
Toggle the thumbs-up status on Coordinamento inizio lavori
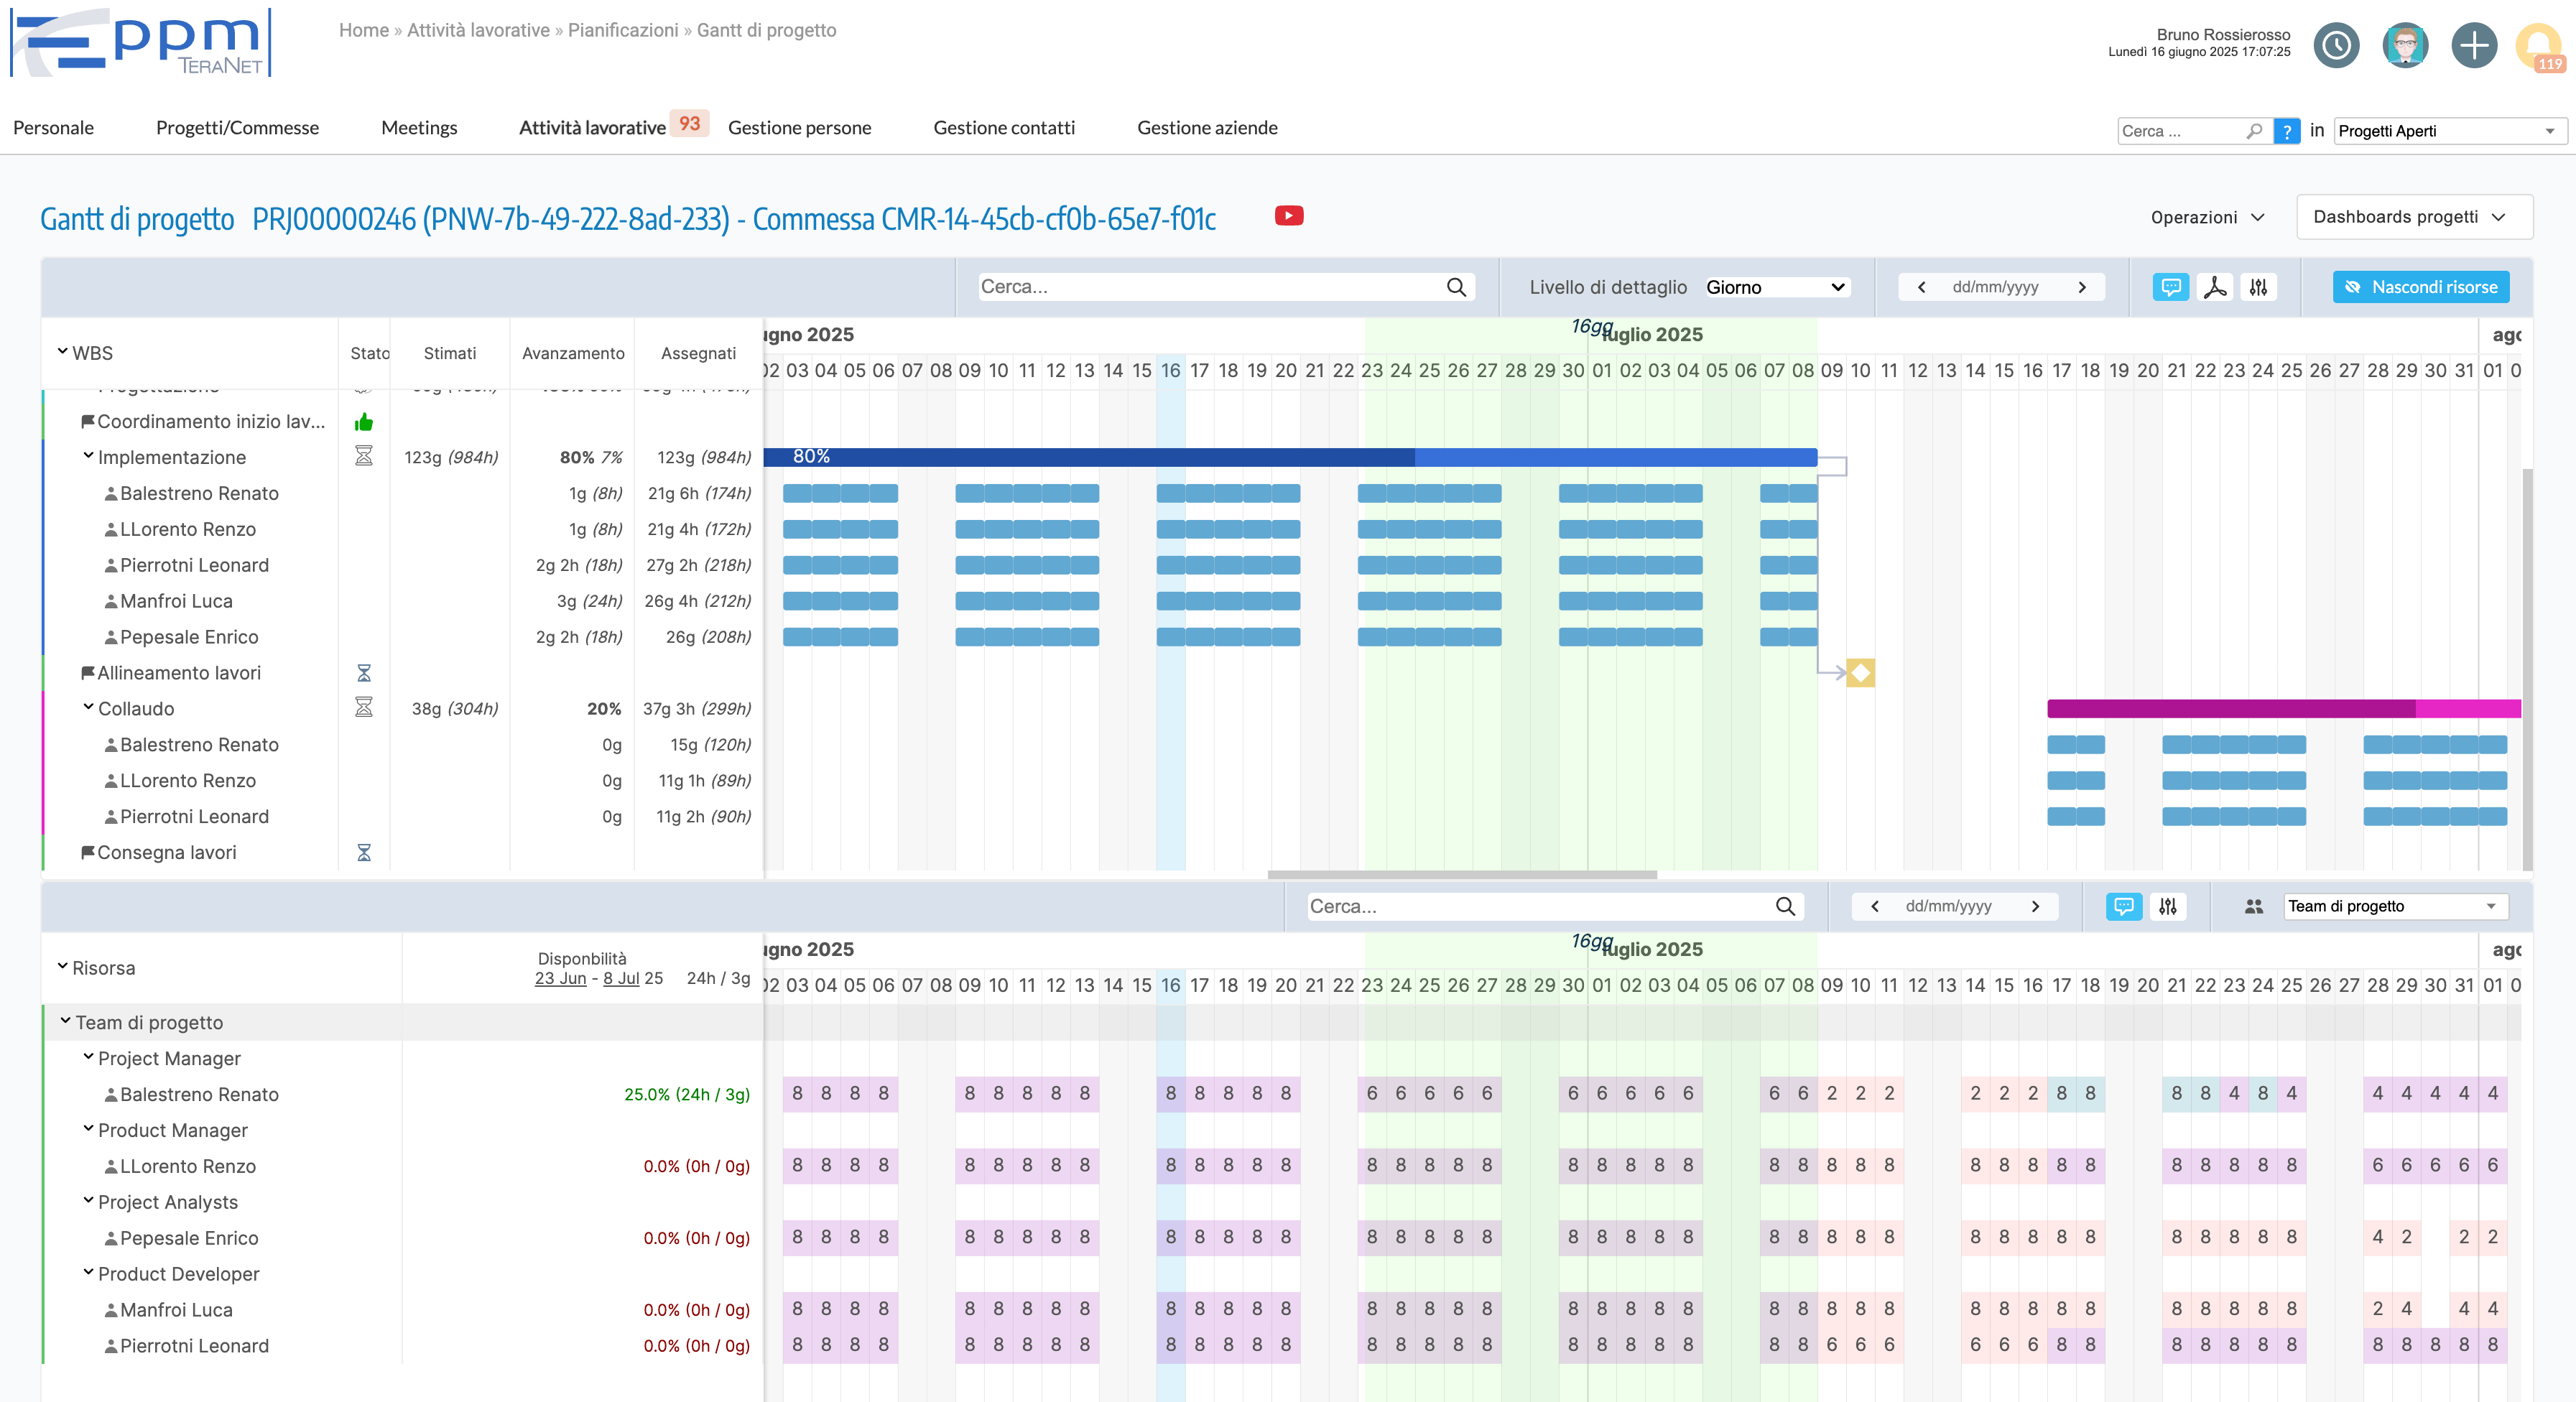pos(364,422)
